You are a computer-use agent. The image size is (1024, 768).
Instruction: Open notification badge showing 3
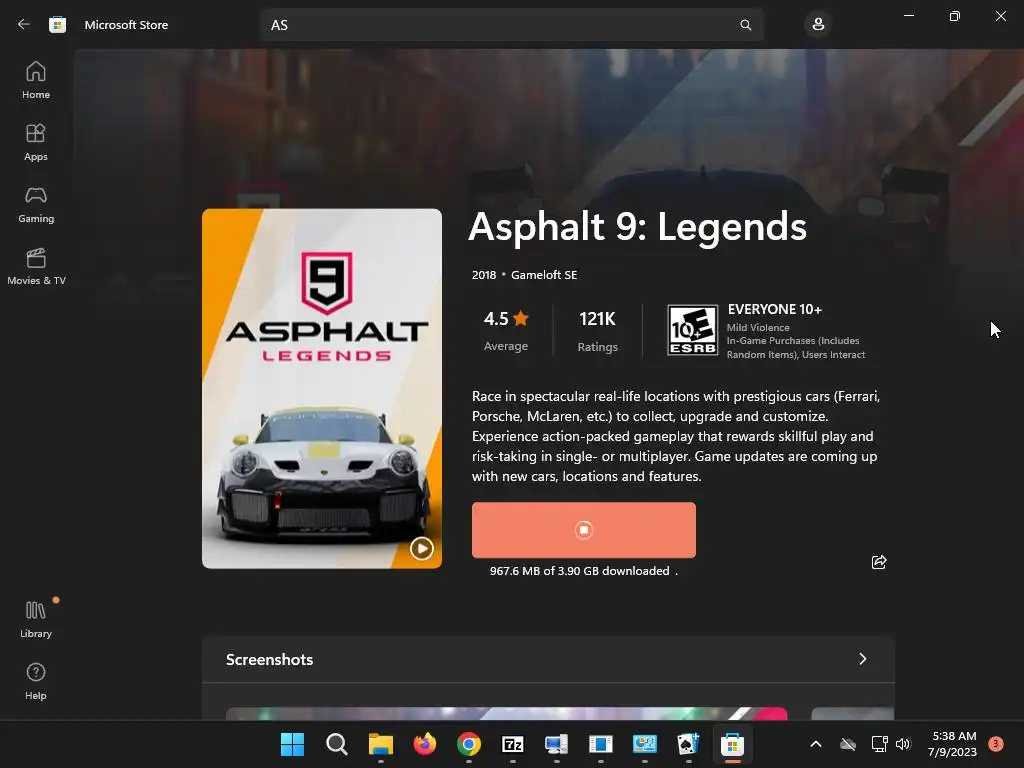click(995, 744)
